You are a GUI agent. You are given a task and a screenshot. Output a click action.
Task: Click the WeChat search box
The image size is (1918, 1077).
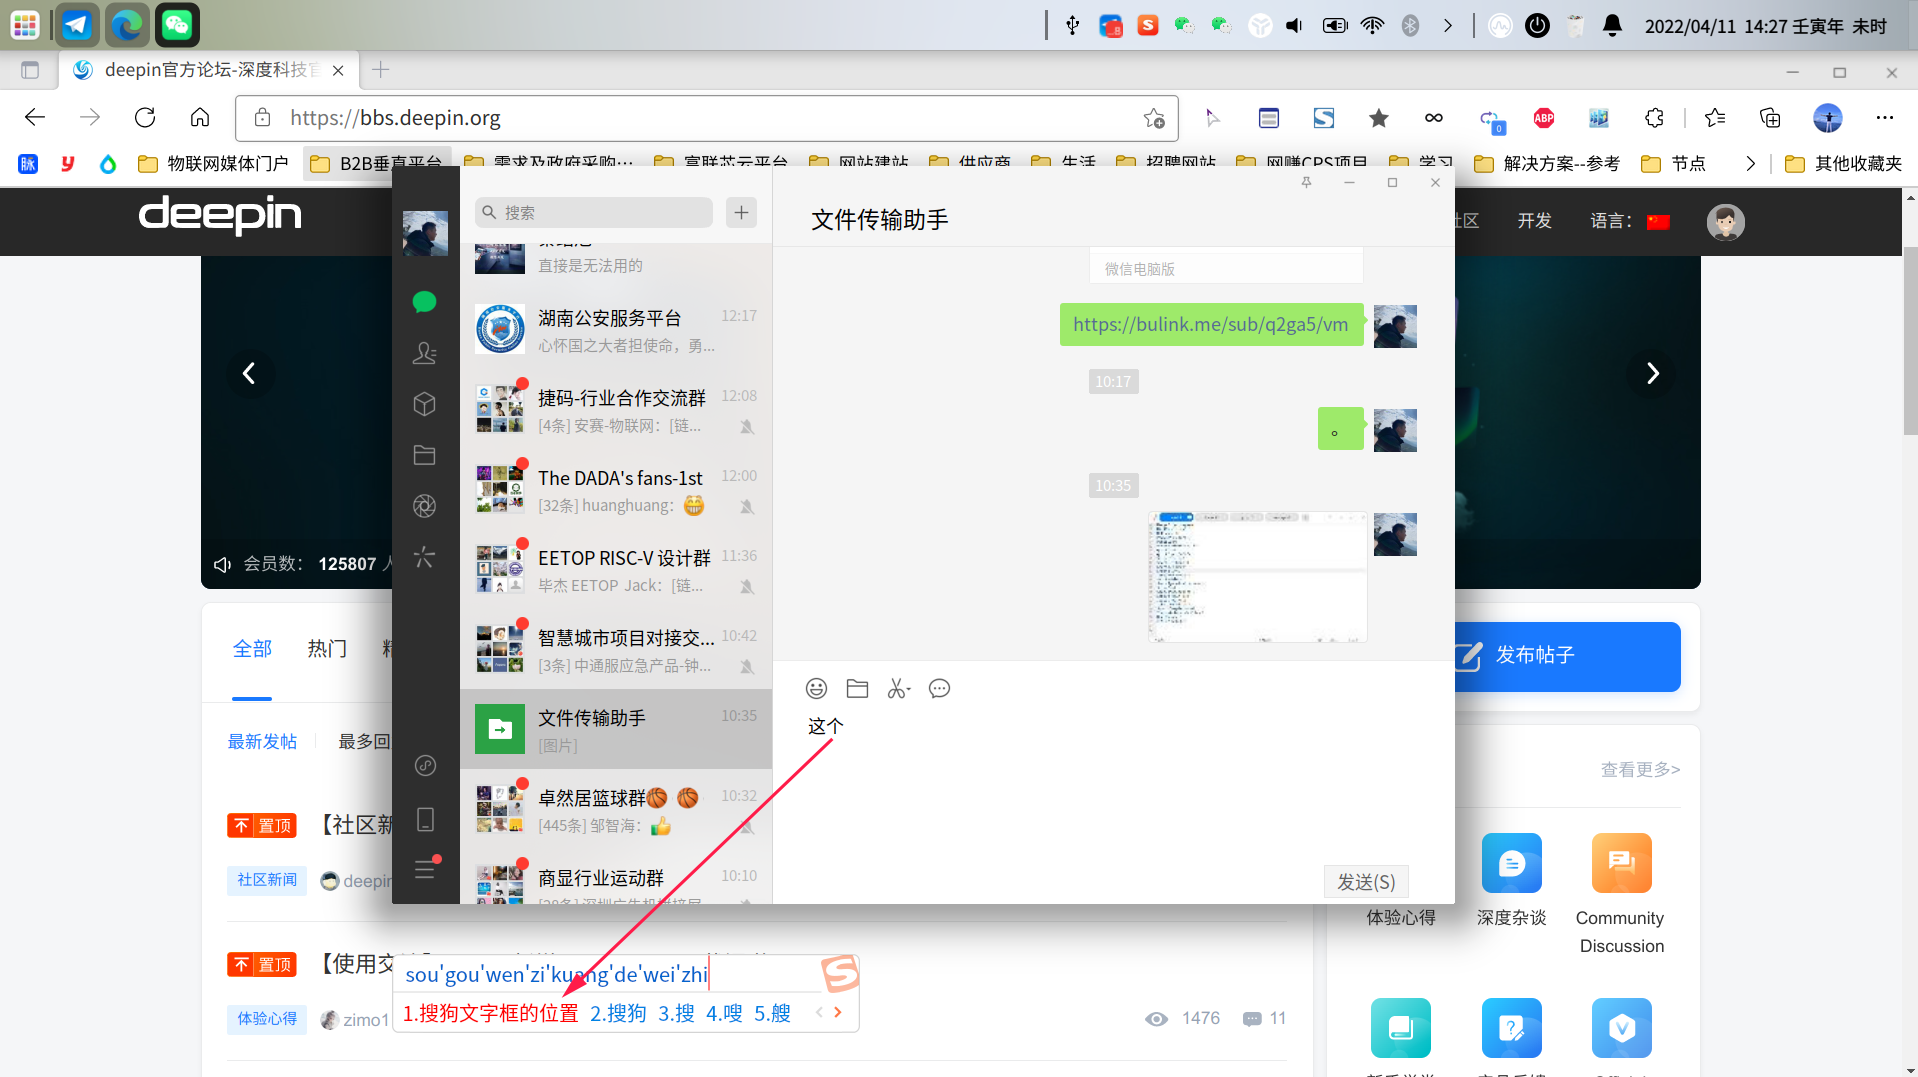594,212
